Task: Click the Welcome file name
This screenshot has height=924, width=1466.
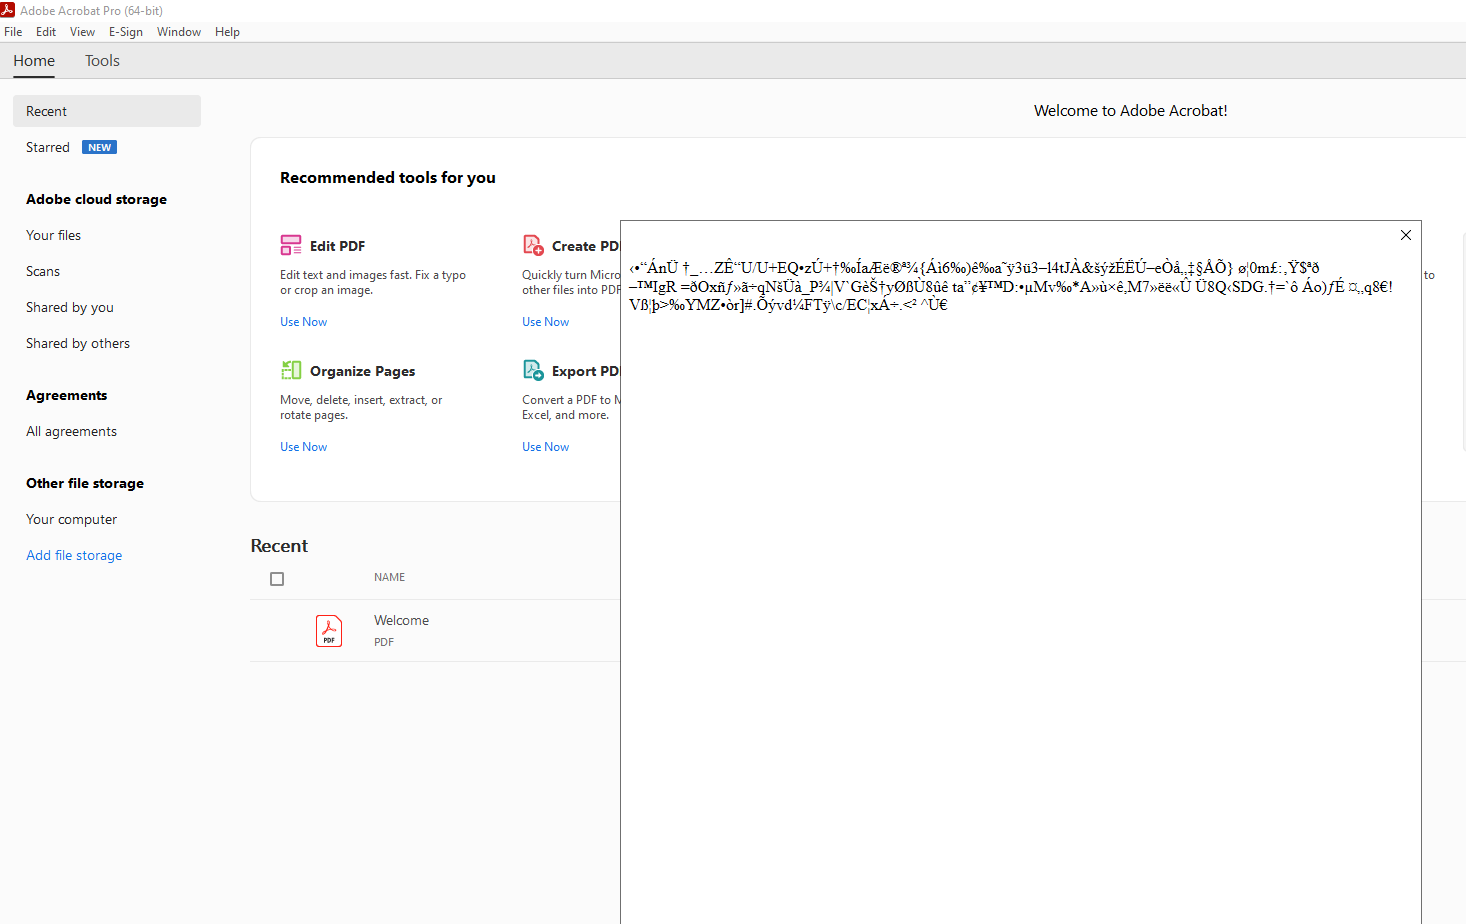Action: tap(401, 620)
